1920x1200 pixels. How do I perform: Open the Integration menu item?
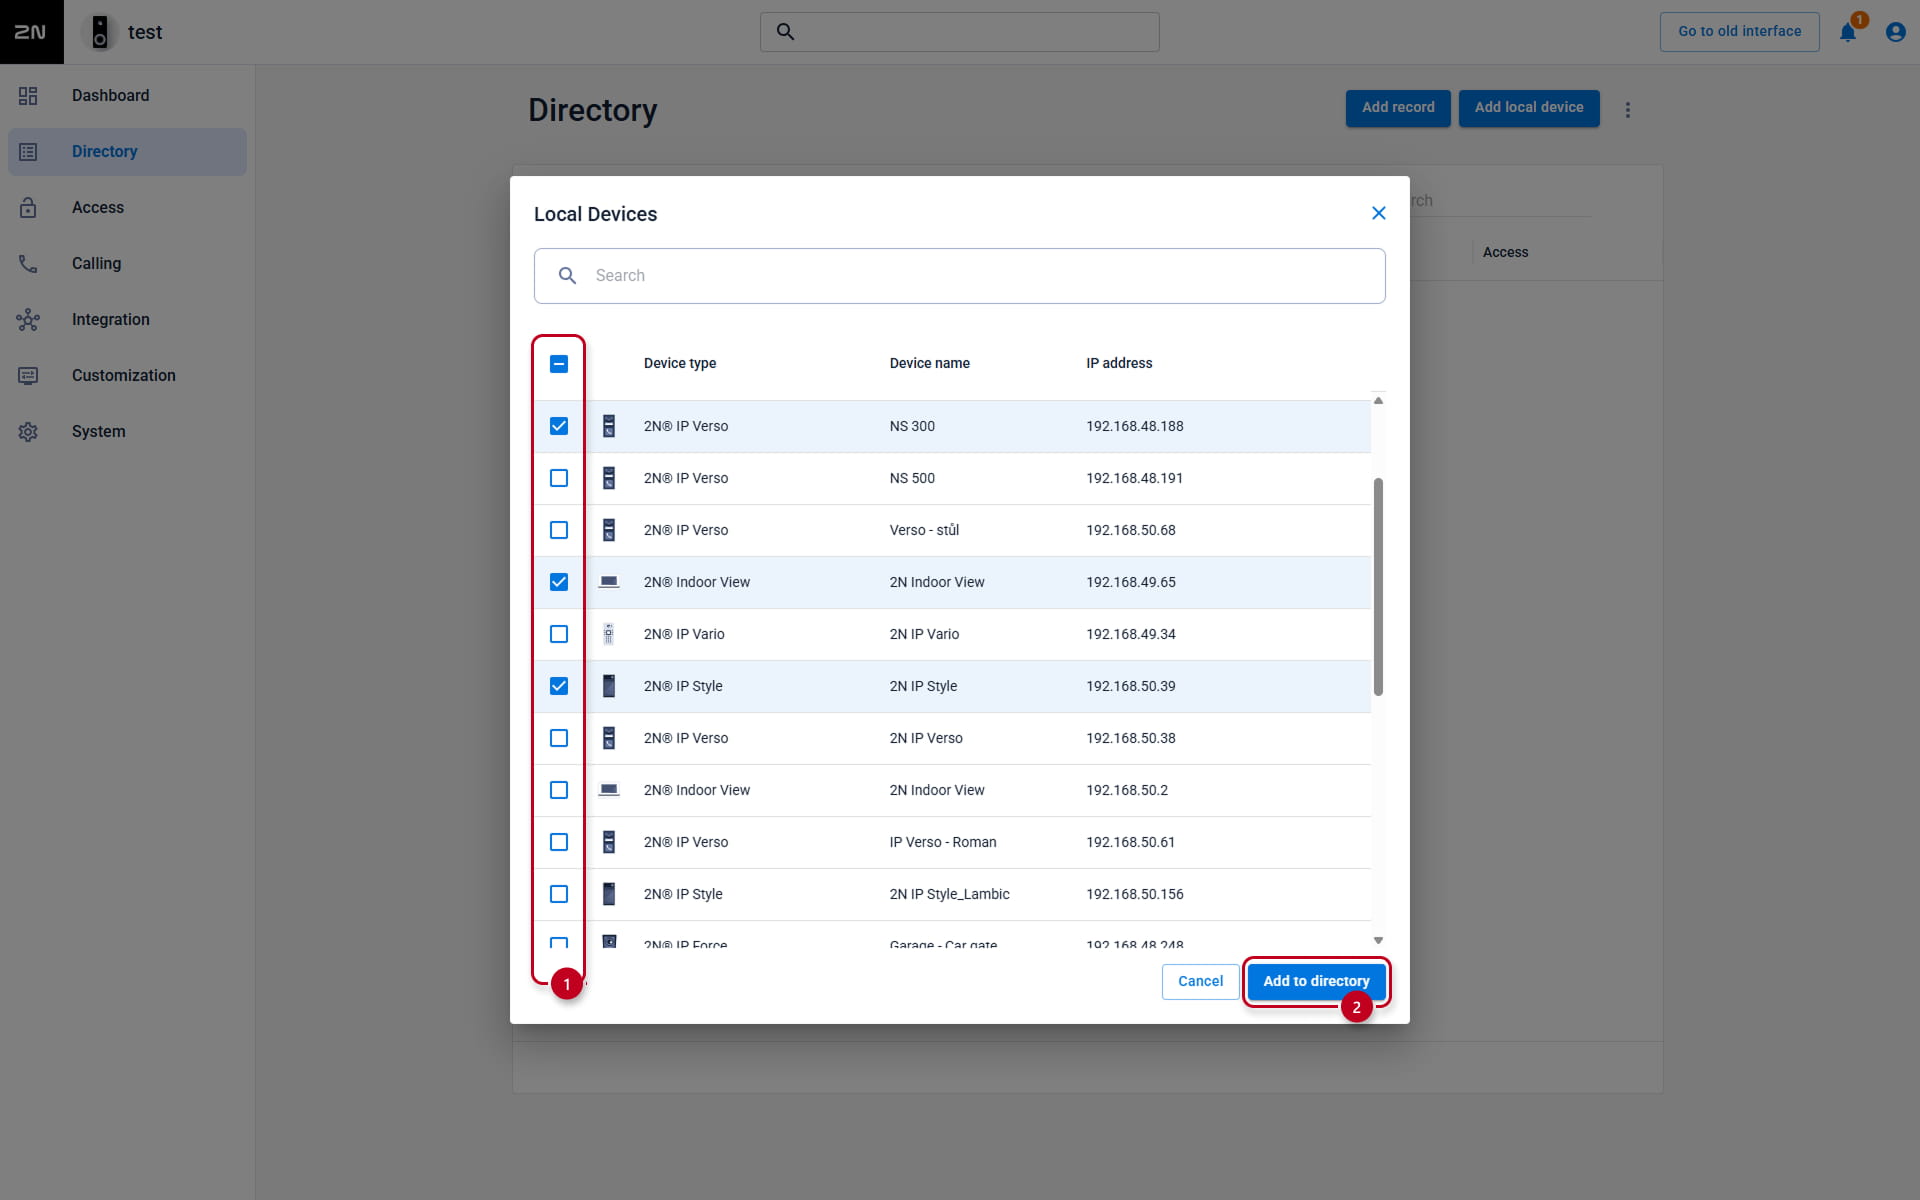127,320
